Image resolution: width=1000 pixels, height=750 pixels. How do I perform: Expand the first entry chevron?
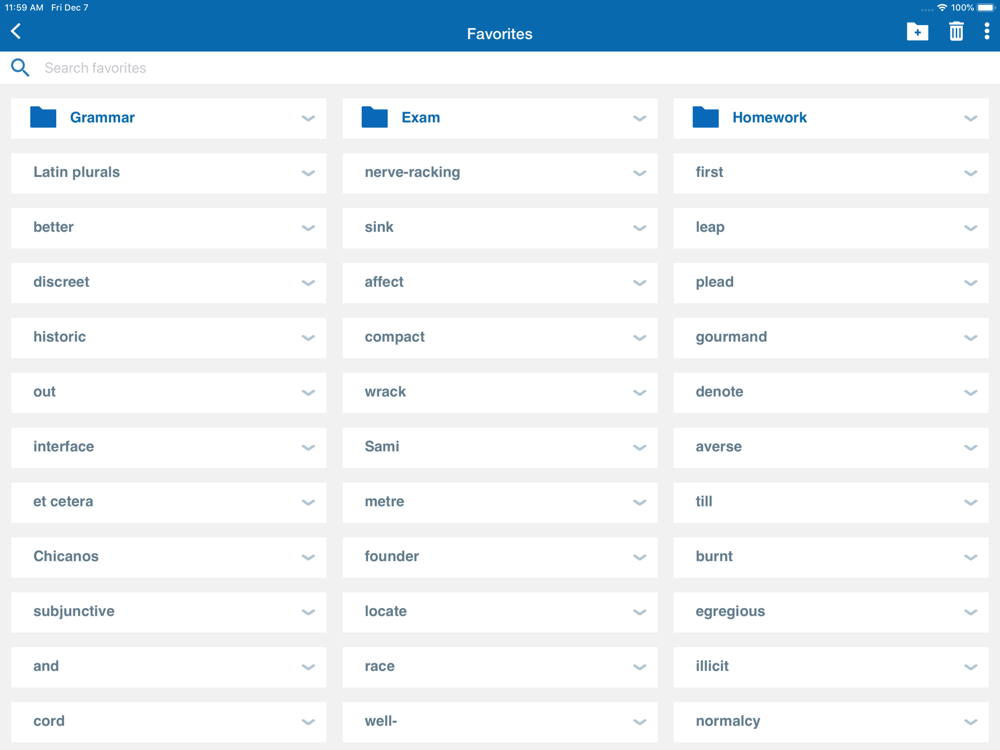click(x=971, y=173)
